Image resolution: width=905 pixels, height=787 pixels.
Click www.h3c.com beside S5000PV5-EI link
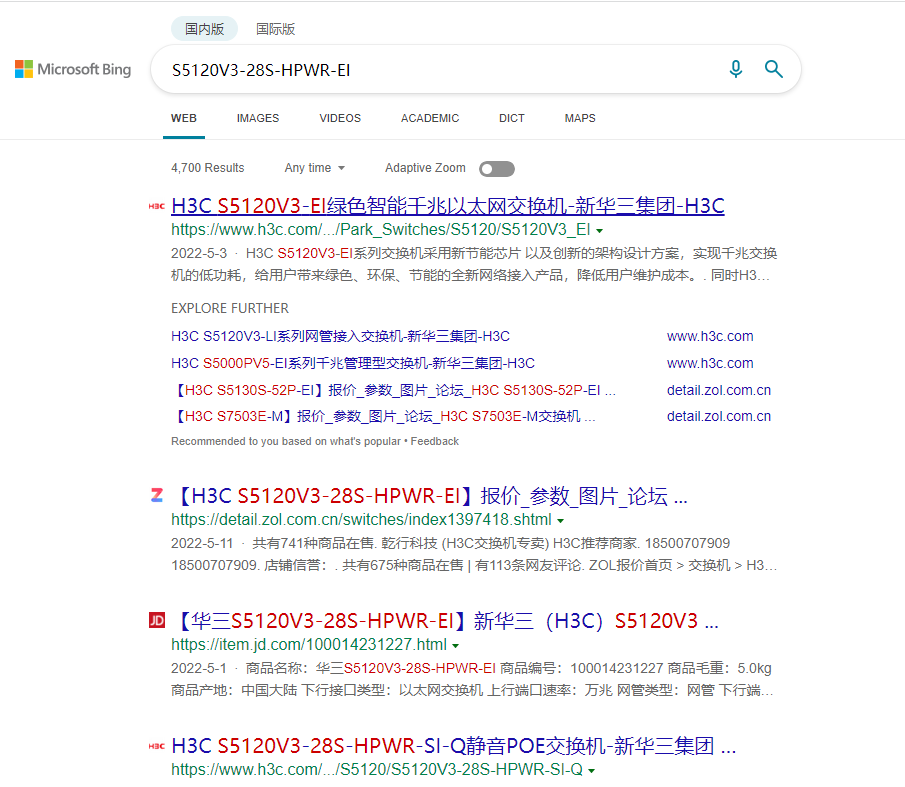click(x=710, y=363)
